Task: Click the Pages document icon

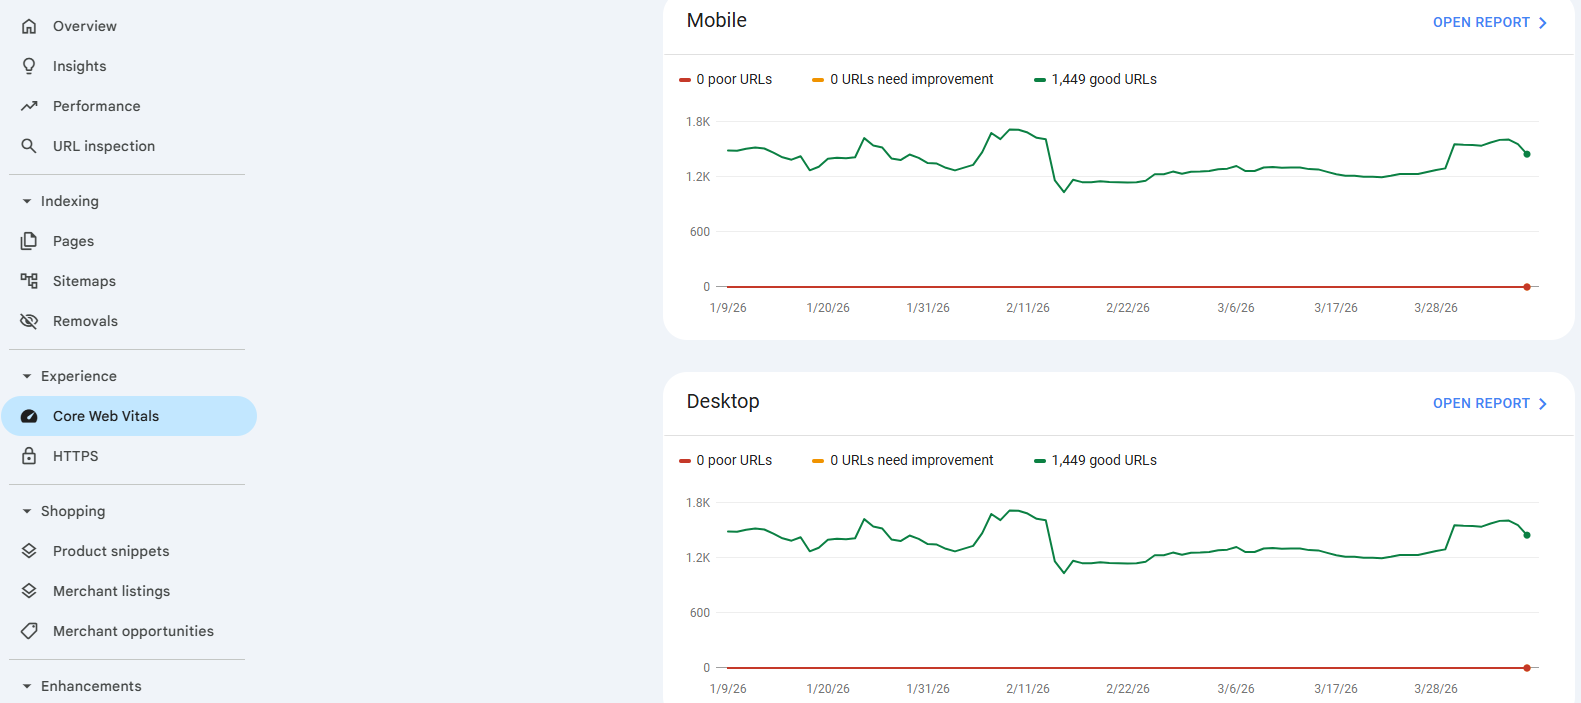Action: coord(29,241)
